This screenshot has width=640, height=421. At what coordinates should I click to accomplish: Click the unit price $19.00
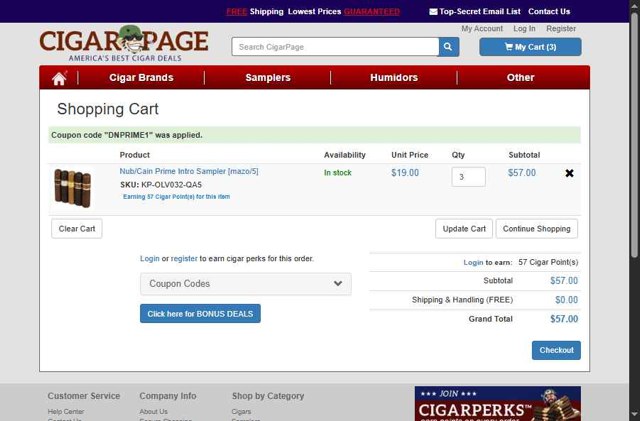pos(405,173)
